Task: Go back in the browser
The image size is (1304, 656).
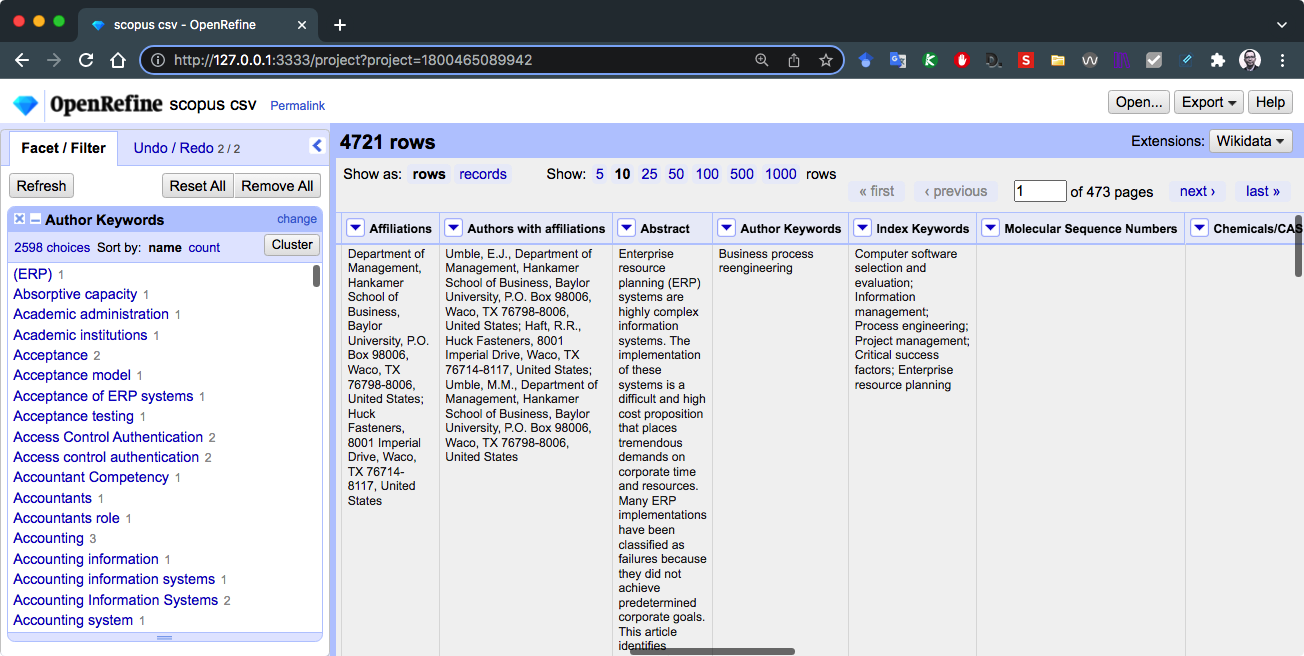Action: click(22, 60)
